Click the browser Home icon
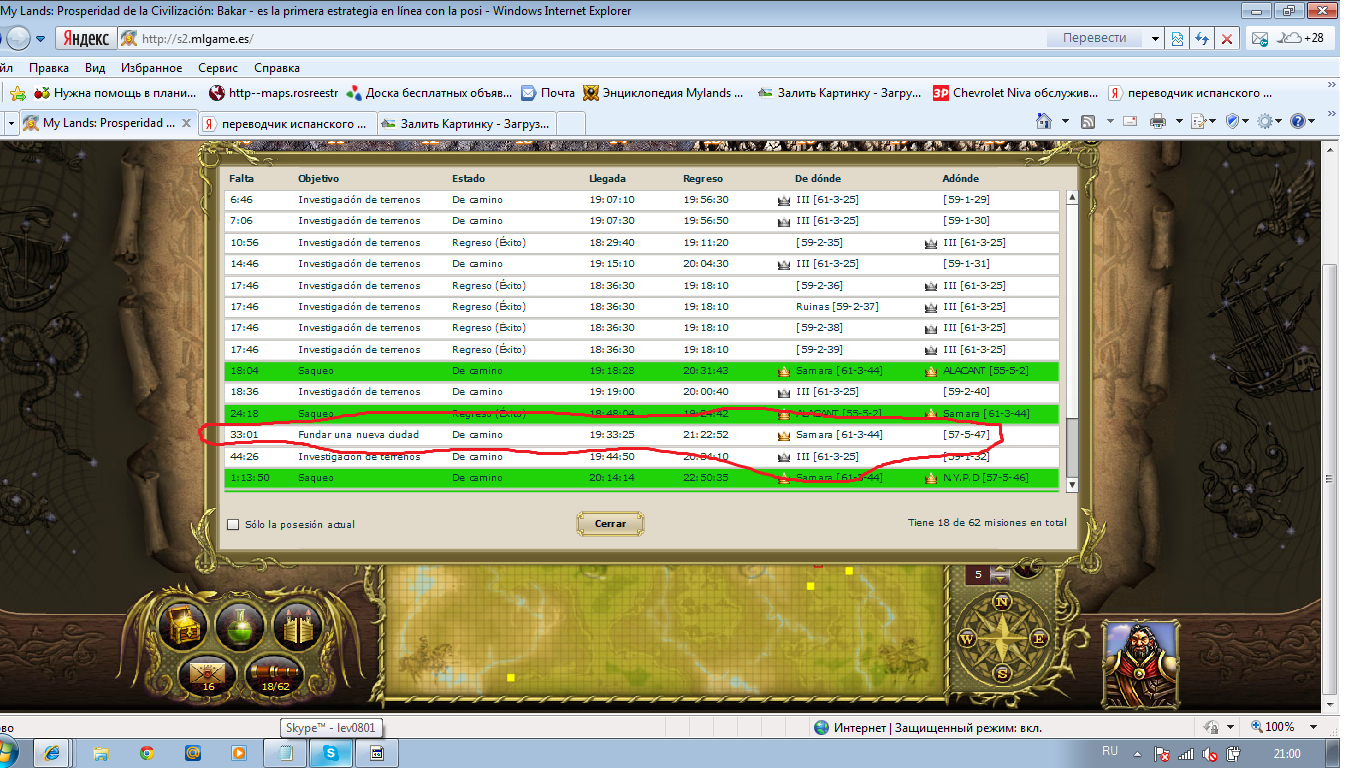The width and height of the screenshot is (1366, 768). click(x=1044, y=121)
